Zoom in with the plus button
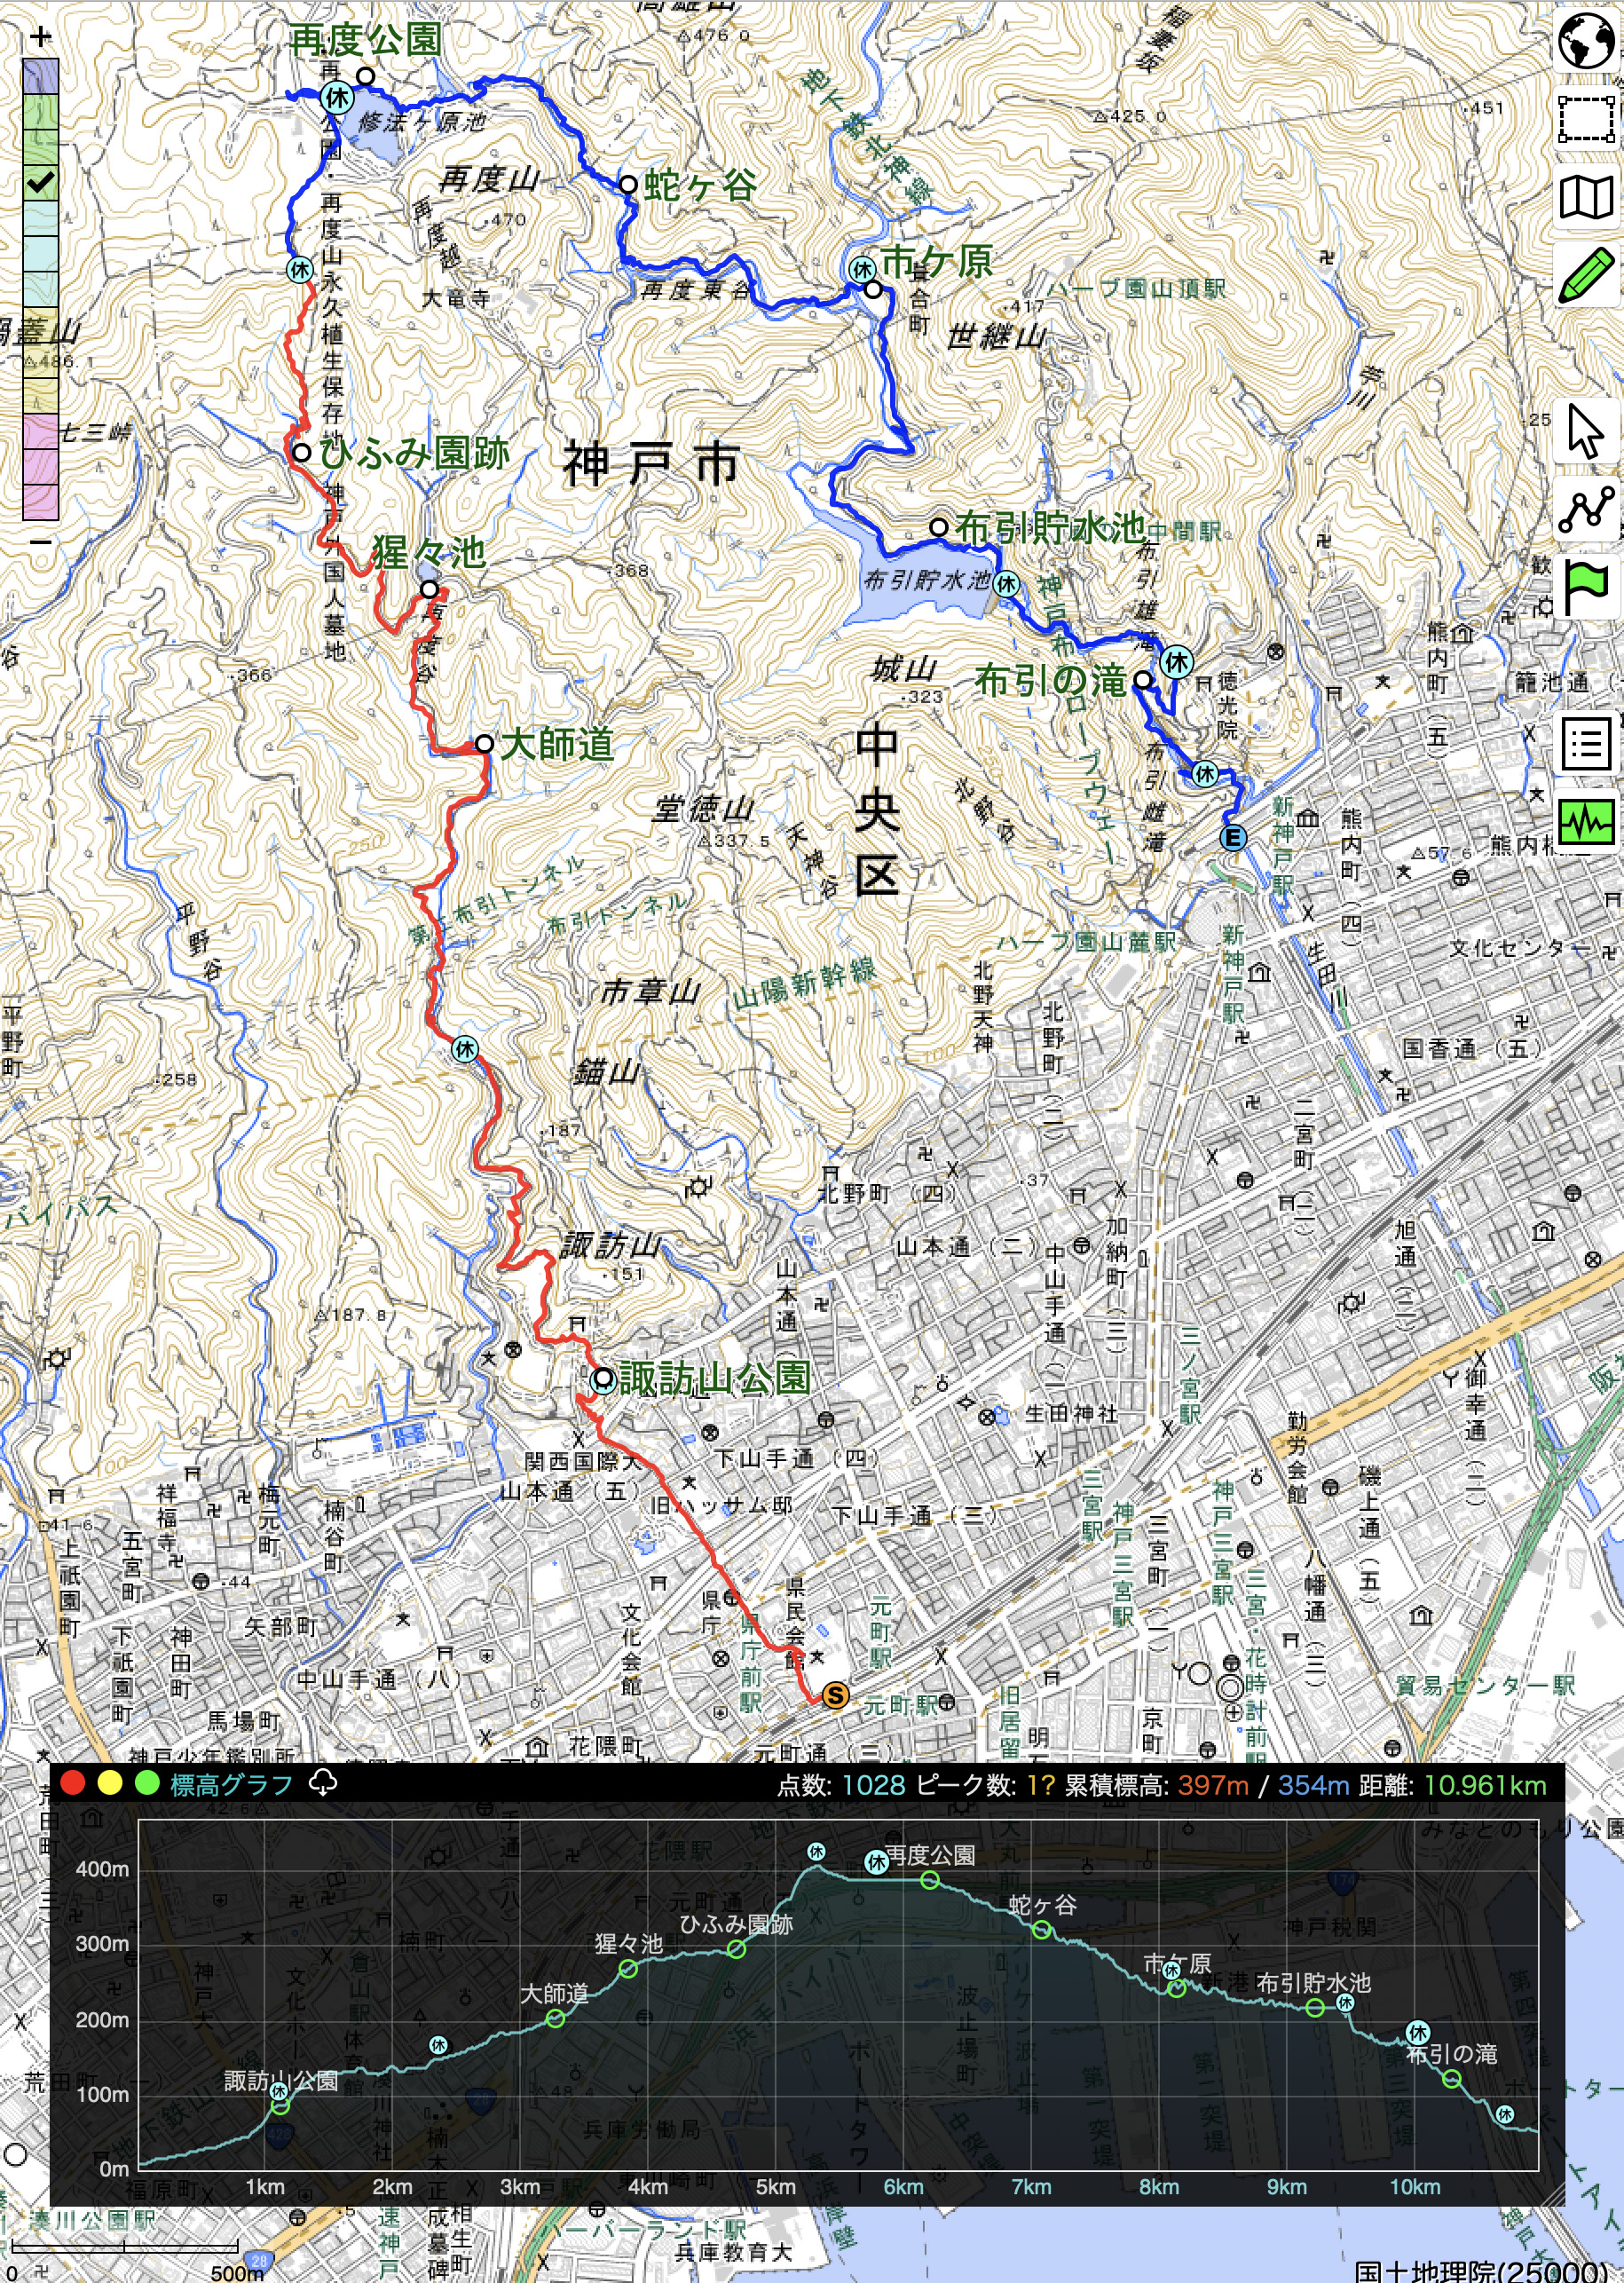This screenshot has width=1624, height=2283. point(40,38)
